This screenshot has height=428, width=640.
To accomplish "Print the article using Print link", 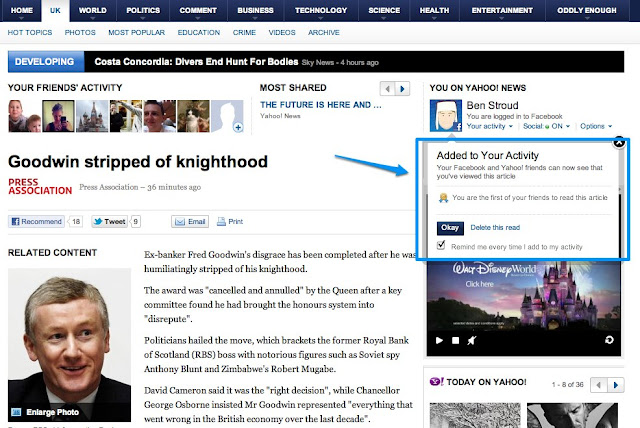I will 230,222.
